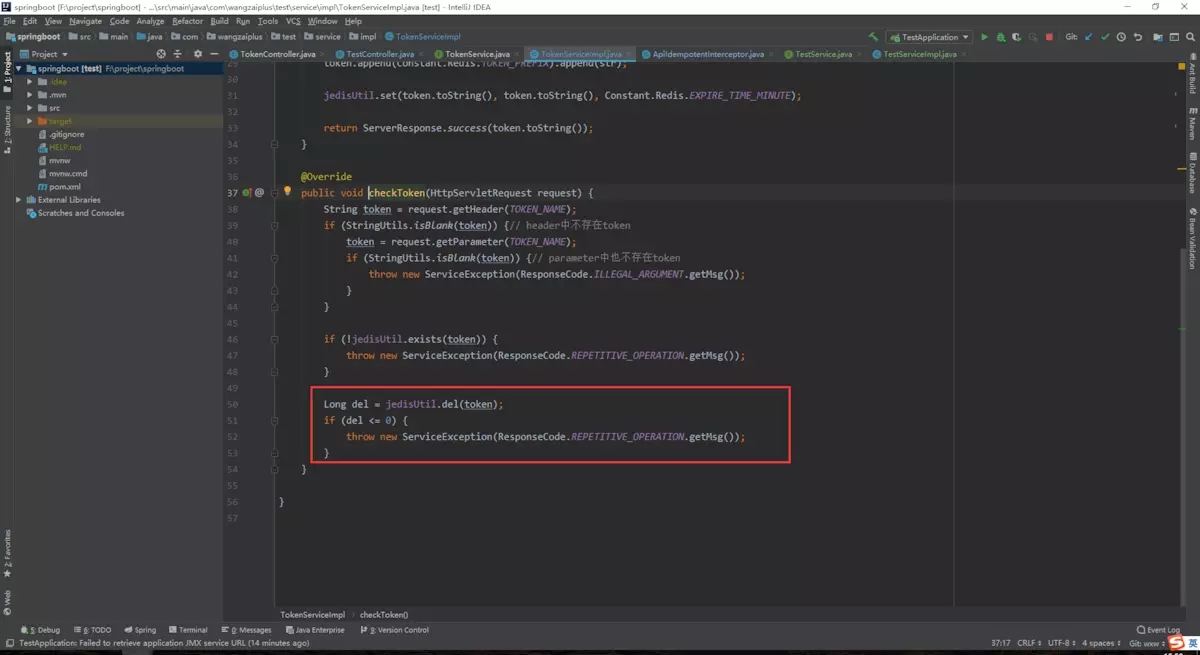Switch to the ApiIdempotentInterceptor.java tab
Image resolution: width=1200 pixels, height=655 pixels.
[x=708, y=54]
